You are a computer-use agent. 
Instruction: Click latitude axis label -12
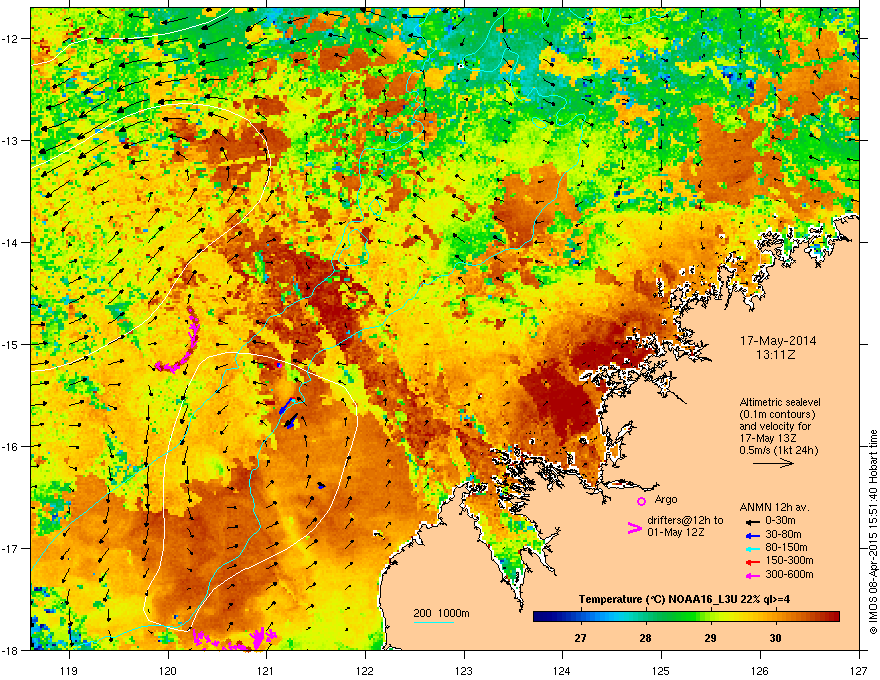coord(11,39)
